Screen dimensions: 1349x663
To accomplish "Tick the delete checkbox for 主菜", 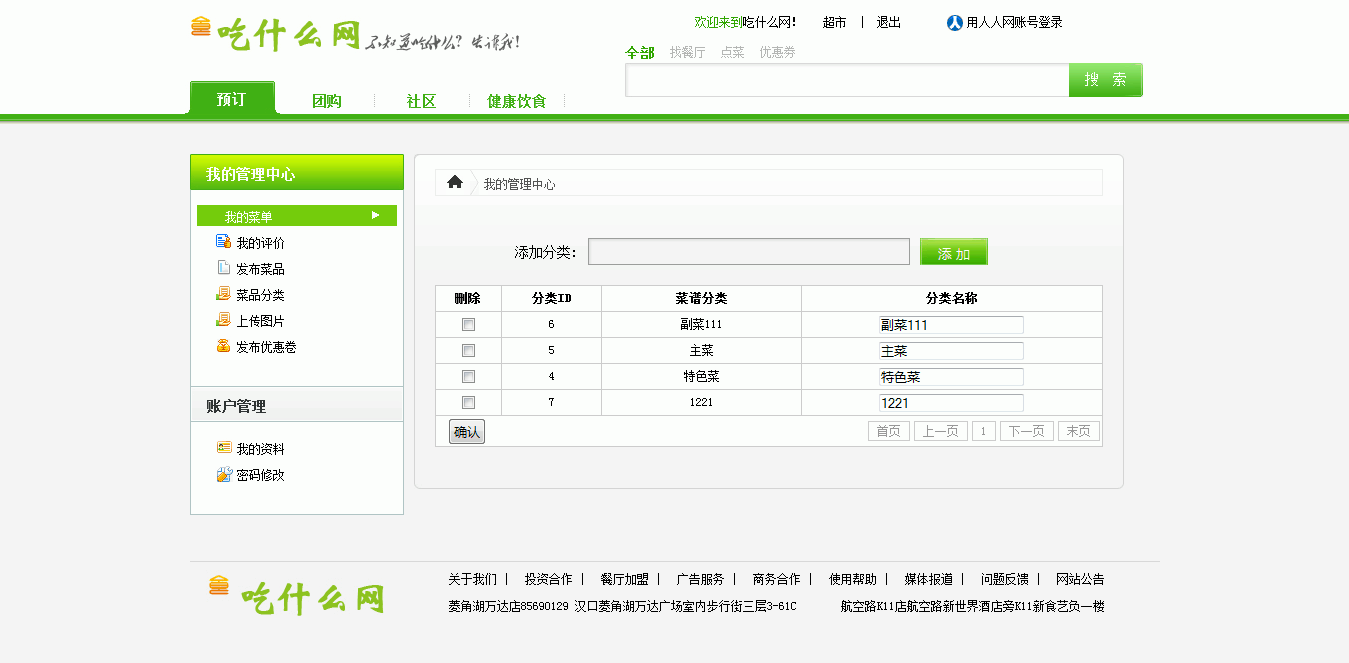I will click(468, 351).
